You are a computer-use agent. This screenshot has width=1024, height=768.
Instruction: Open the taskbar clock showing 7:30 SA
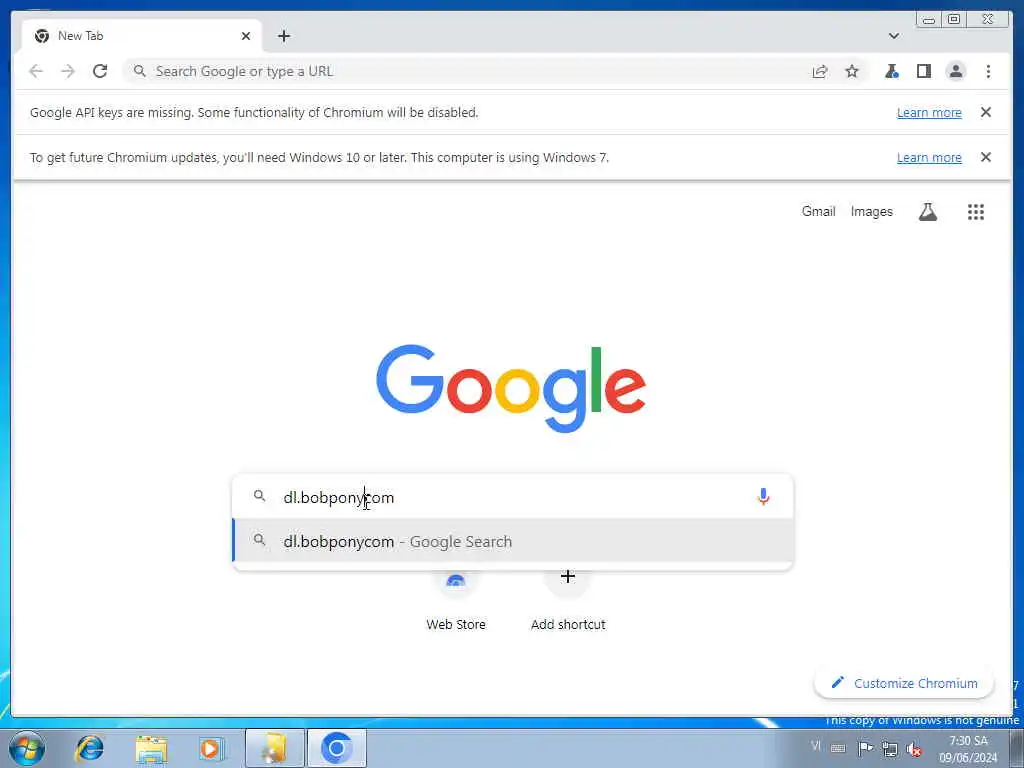point(968,749)
